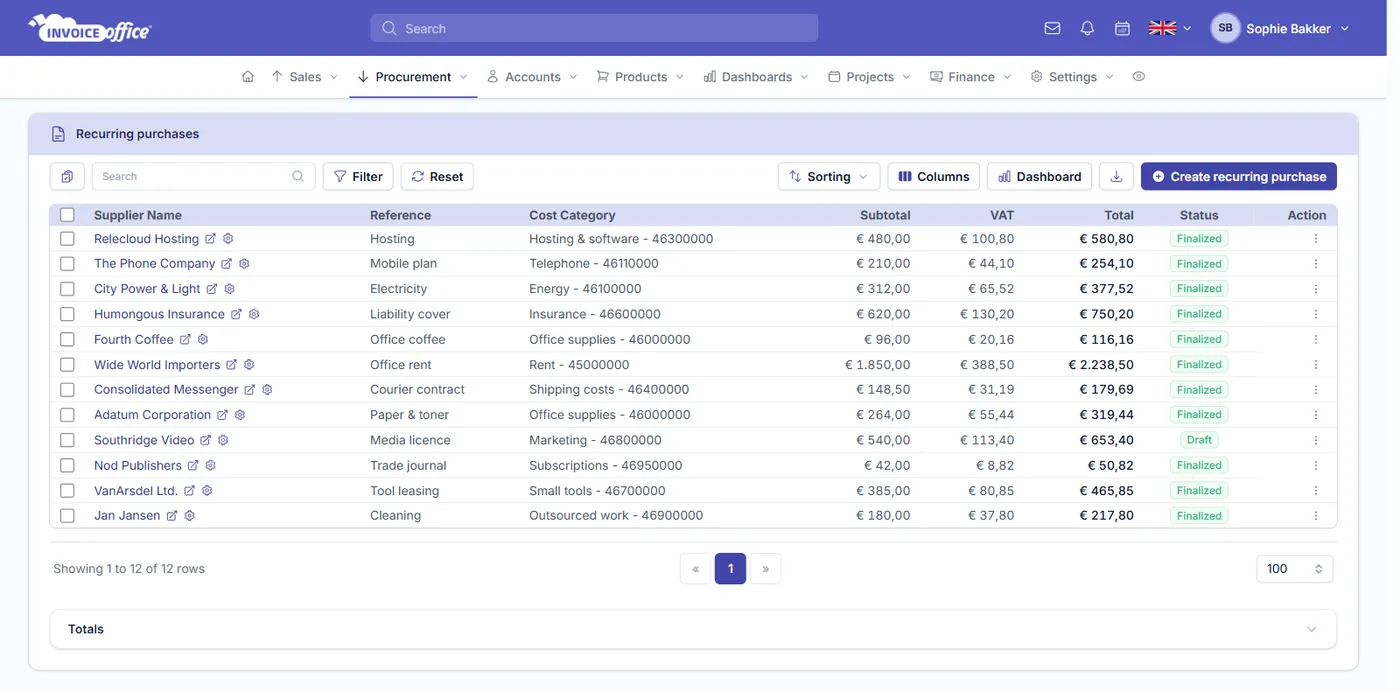Open settings gear icon for Relecloud Hosting
The image size is (1400, 691).
coord(228,239)
